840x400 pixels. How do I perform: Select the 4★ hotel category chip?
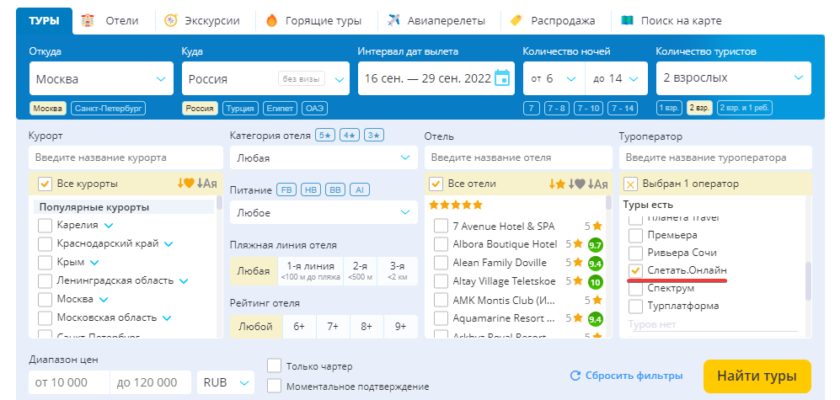click(349, 135)
